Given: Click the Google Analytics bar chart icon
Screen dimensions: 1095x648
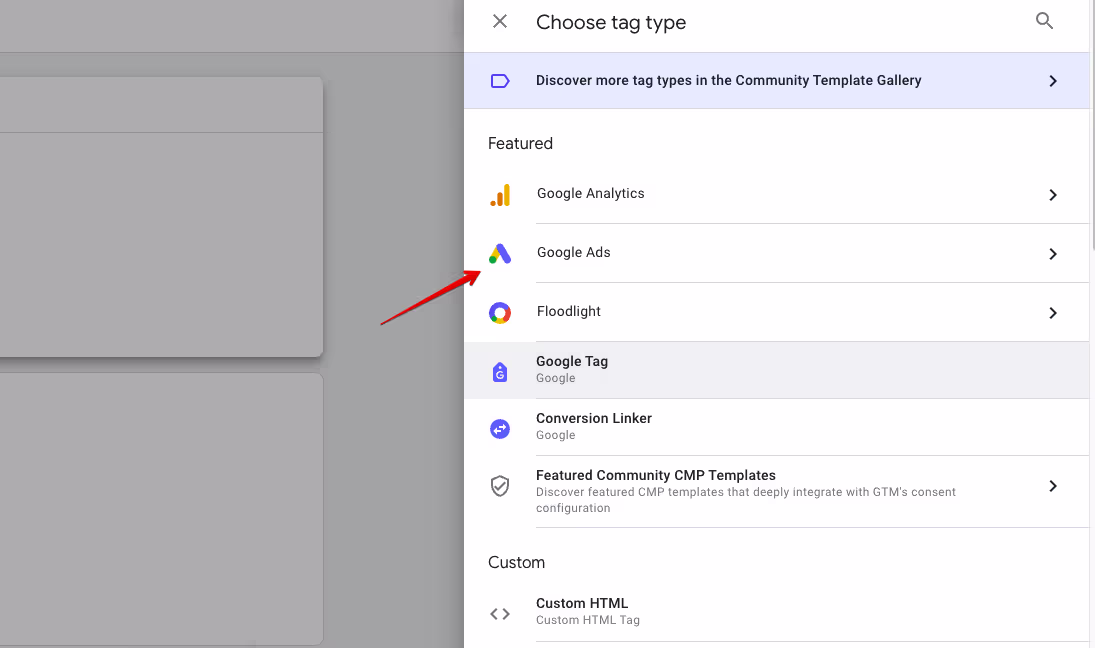Looking at the screenshot, I should (x=500, y=195).
